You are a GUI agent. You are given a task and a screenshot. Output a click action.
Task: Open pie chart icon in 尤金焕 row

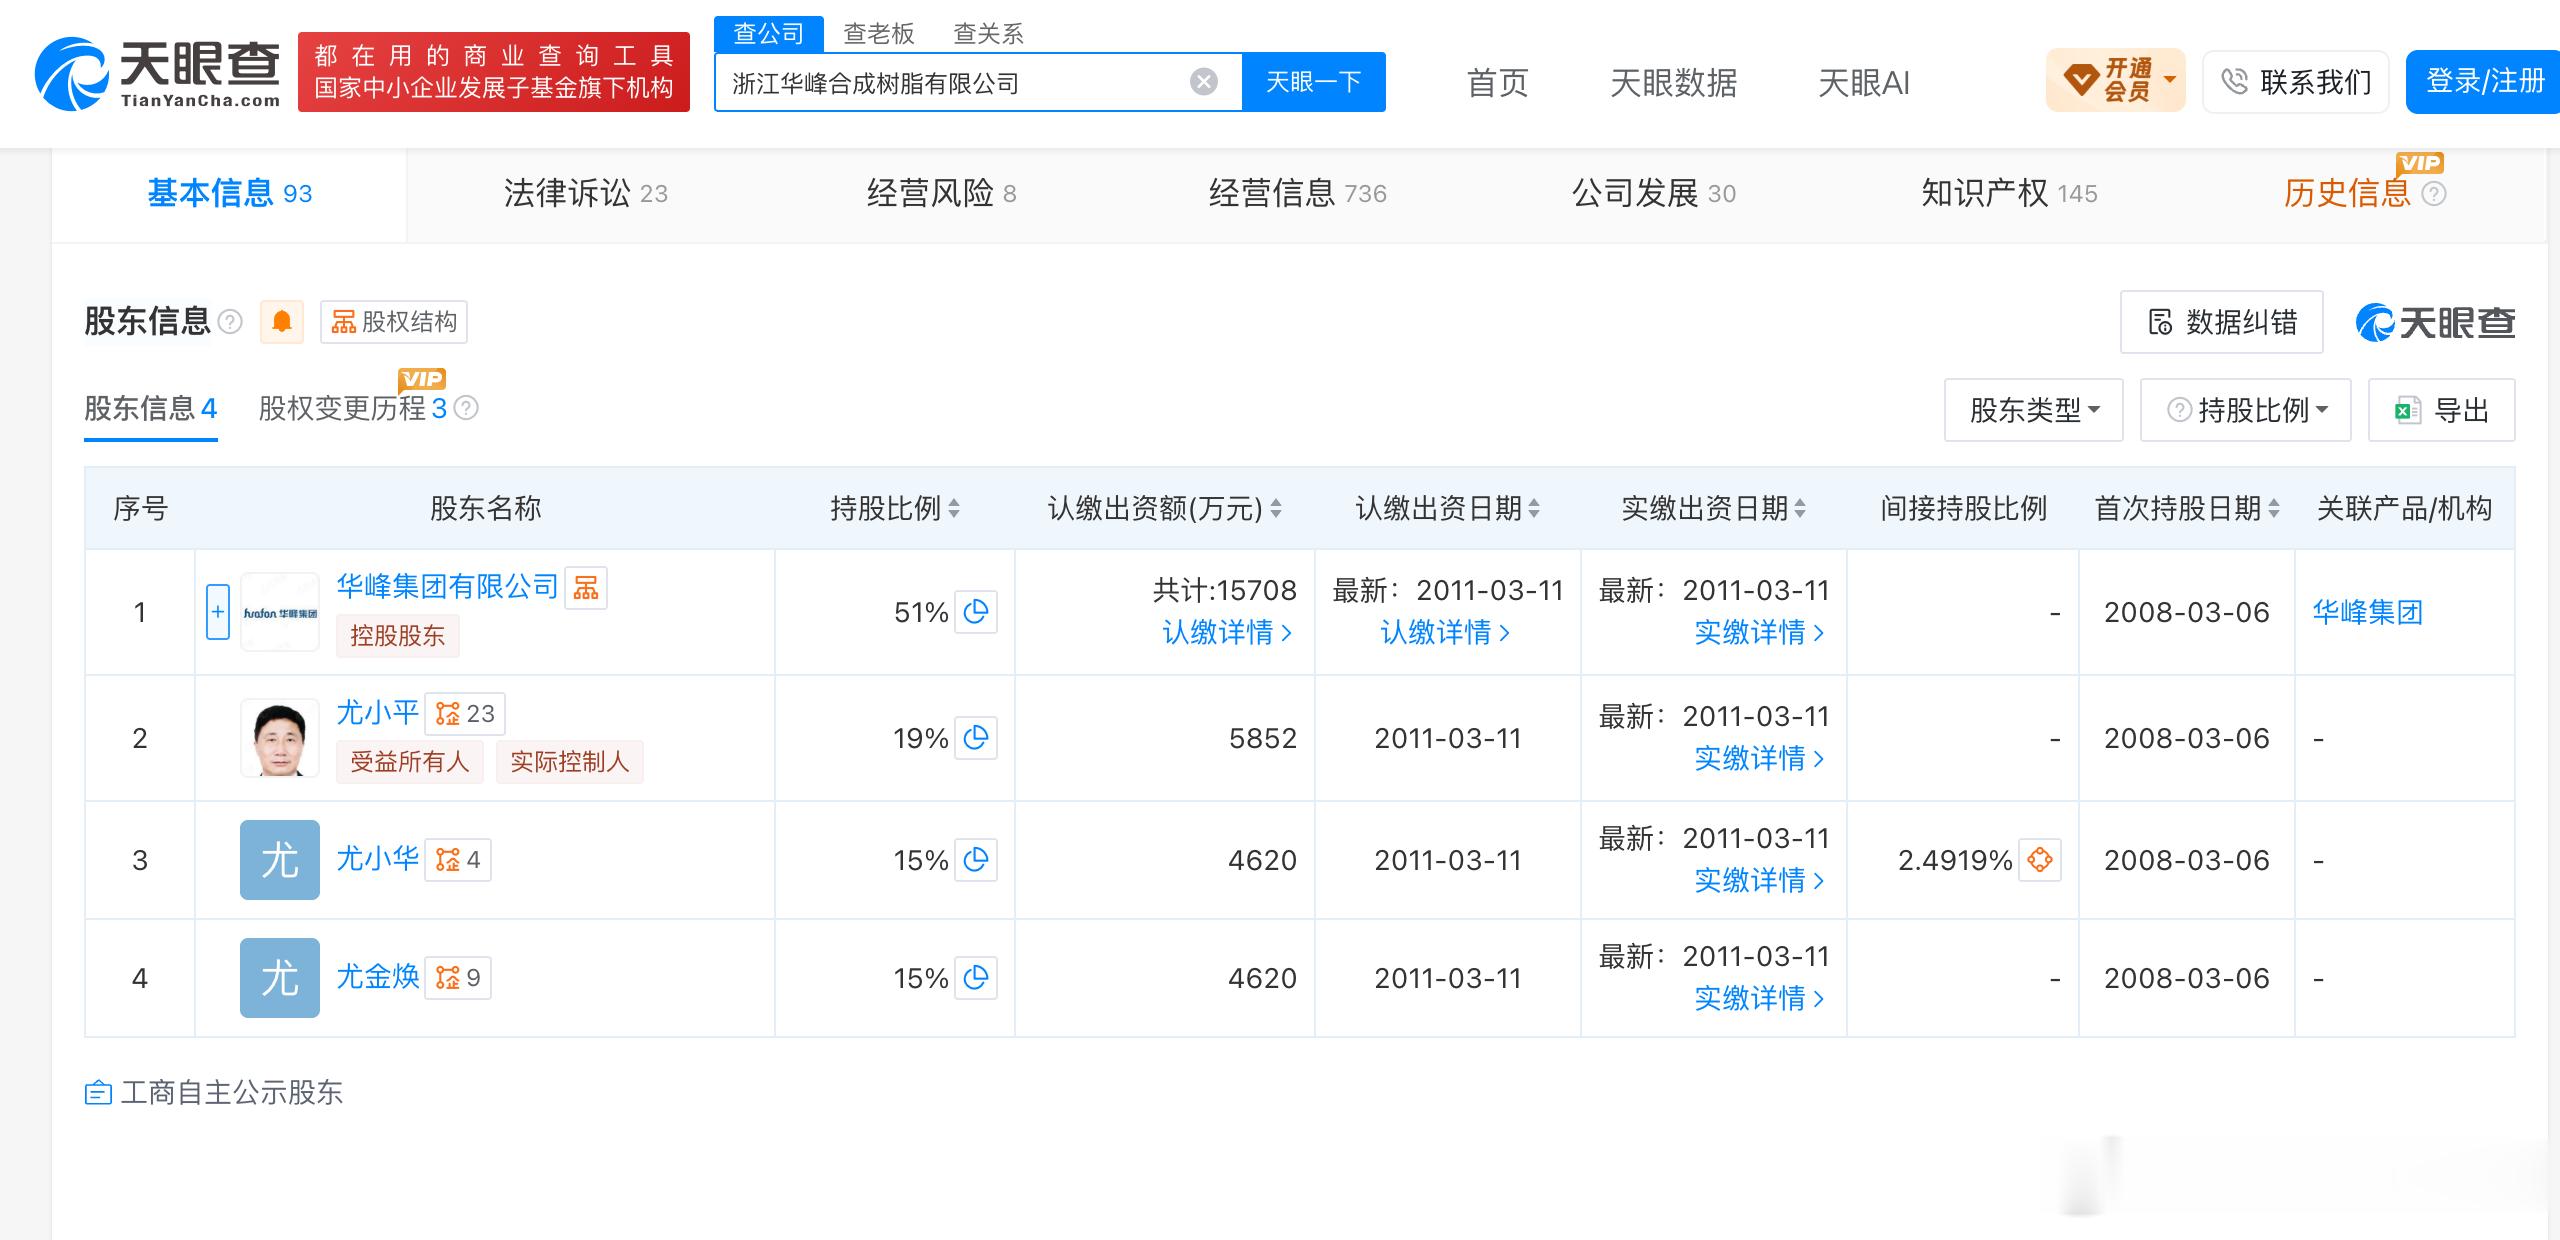[x=976, y=978]
